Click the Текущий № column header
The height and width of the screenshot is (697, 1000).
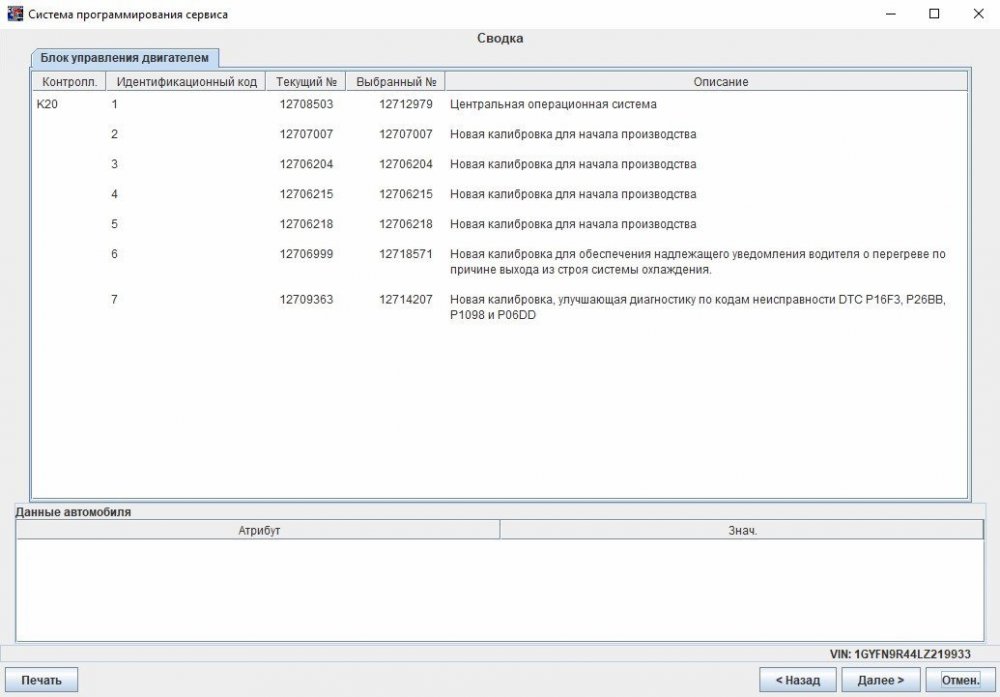click(306, 82)
